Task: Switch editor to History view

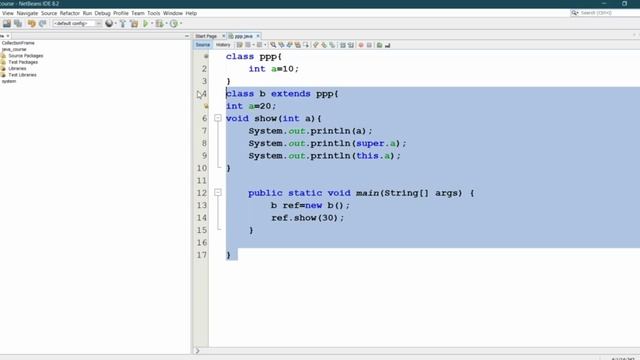Action: point(223,45)
